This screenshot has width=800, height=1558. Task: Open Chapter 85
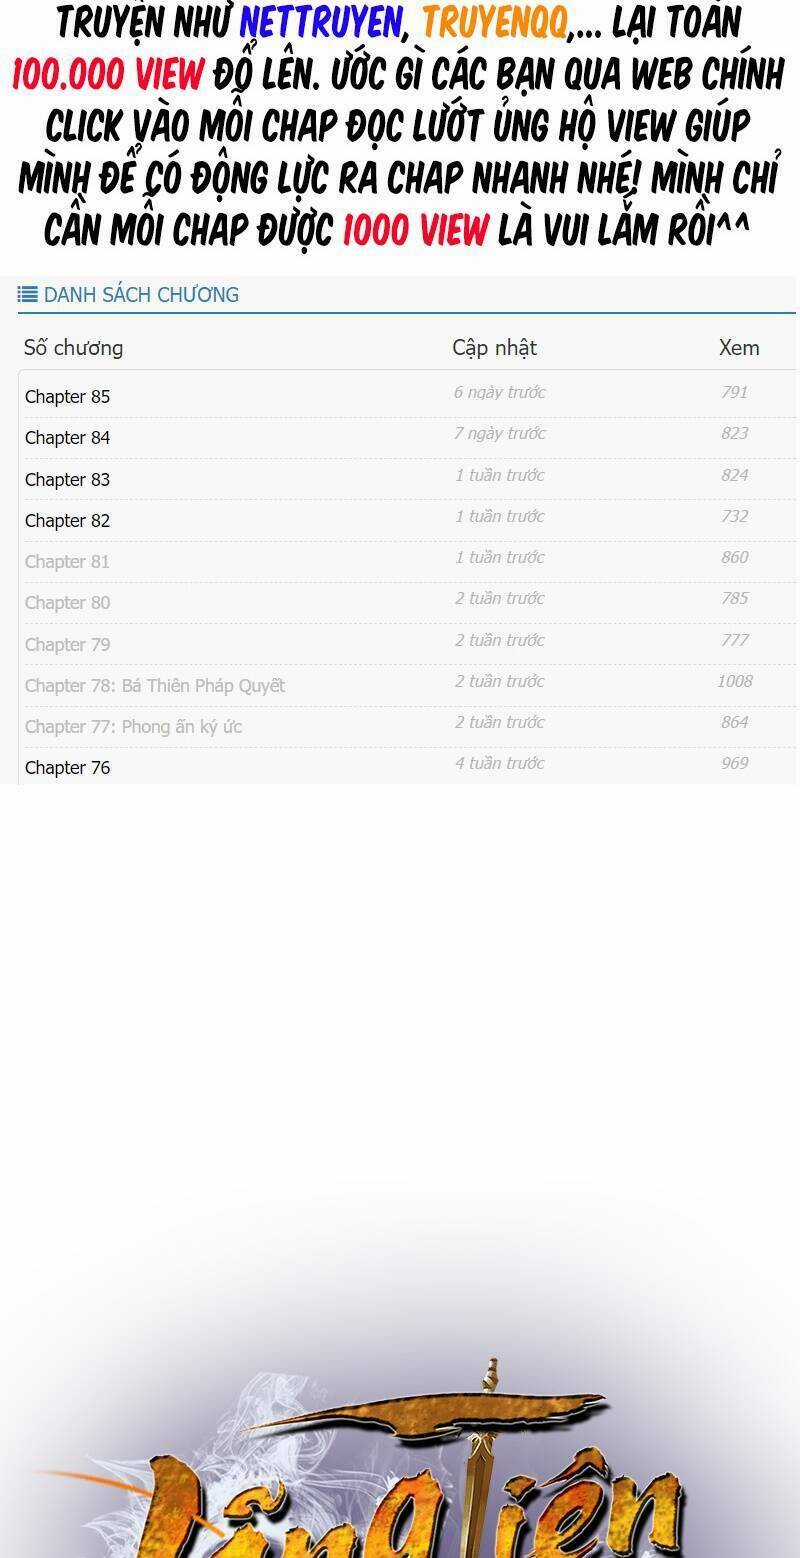[x=67, y=397]
